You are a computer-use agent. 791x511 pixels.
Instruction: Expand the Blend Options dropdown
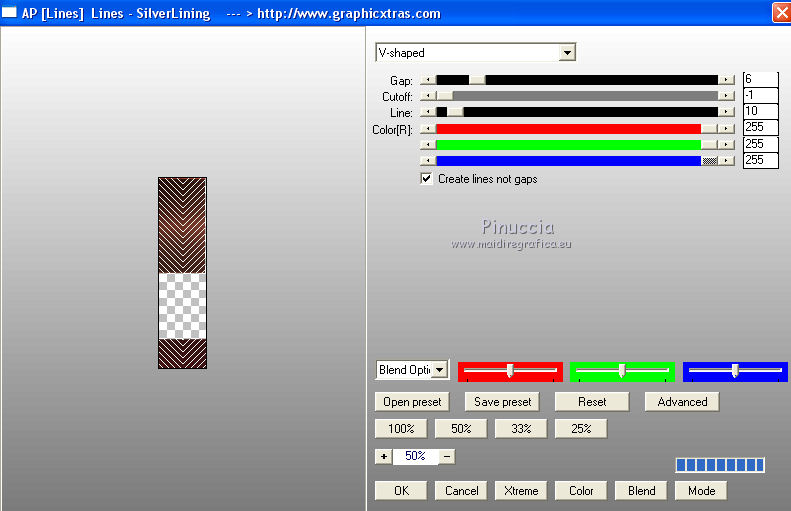tap(440, 370)
